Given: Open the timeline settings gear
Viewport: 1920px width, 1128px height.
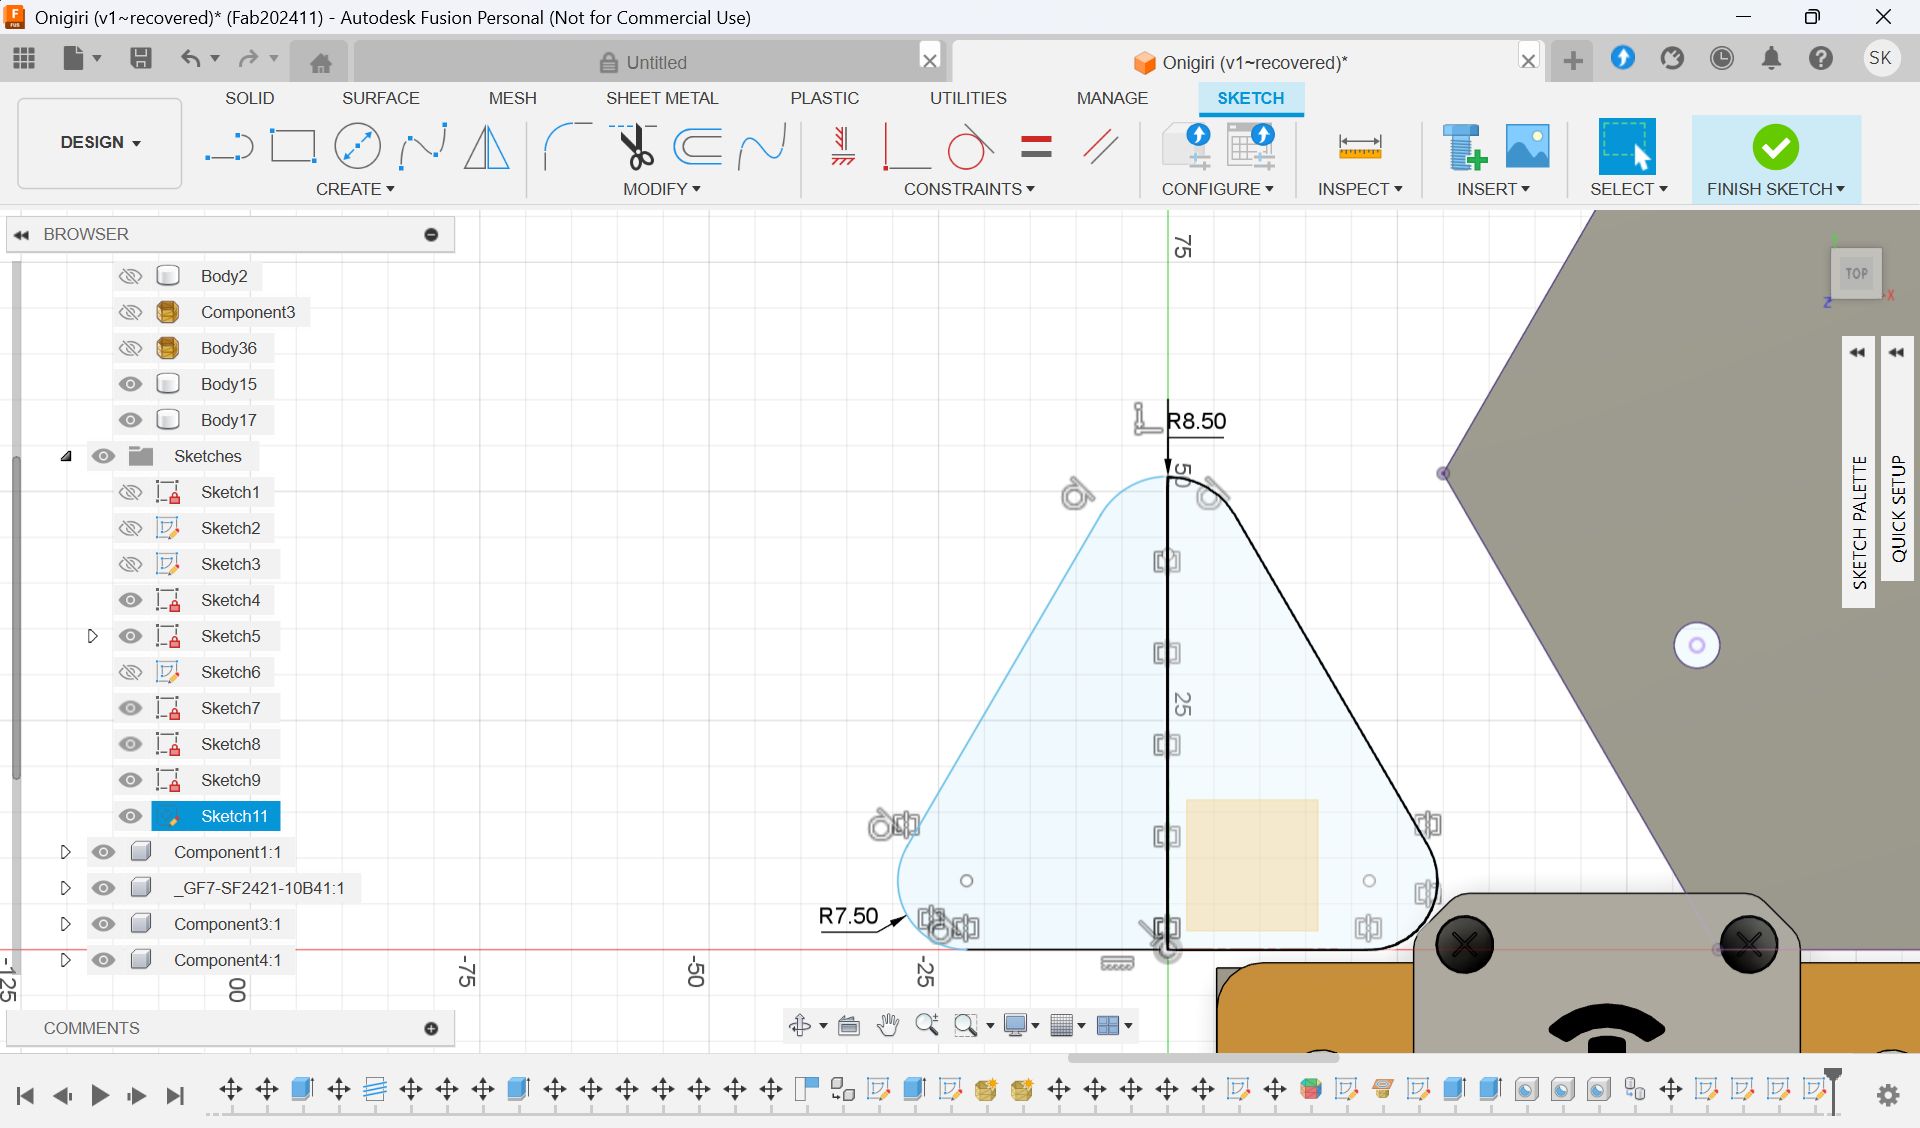Looking at the screenshot, I should (x=1887, y=1096).
